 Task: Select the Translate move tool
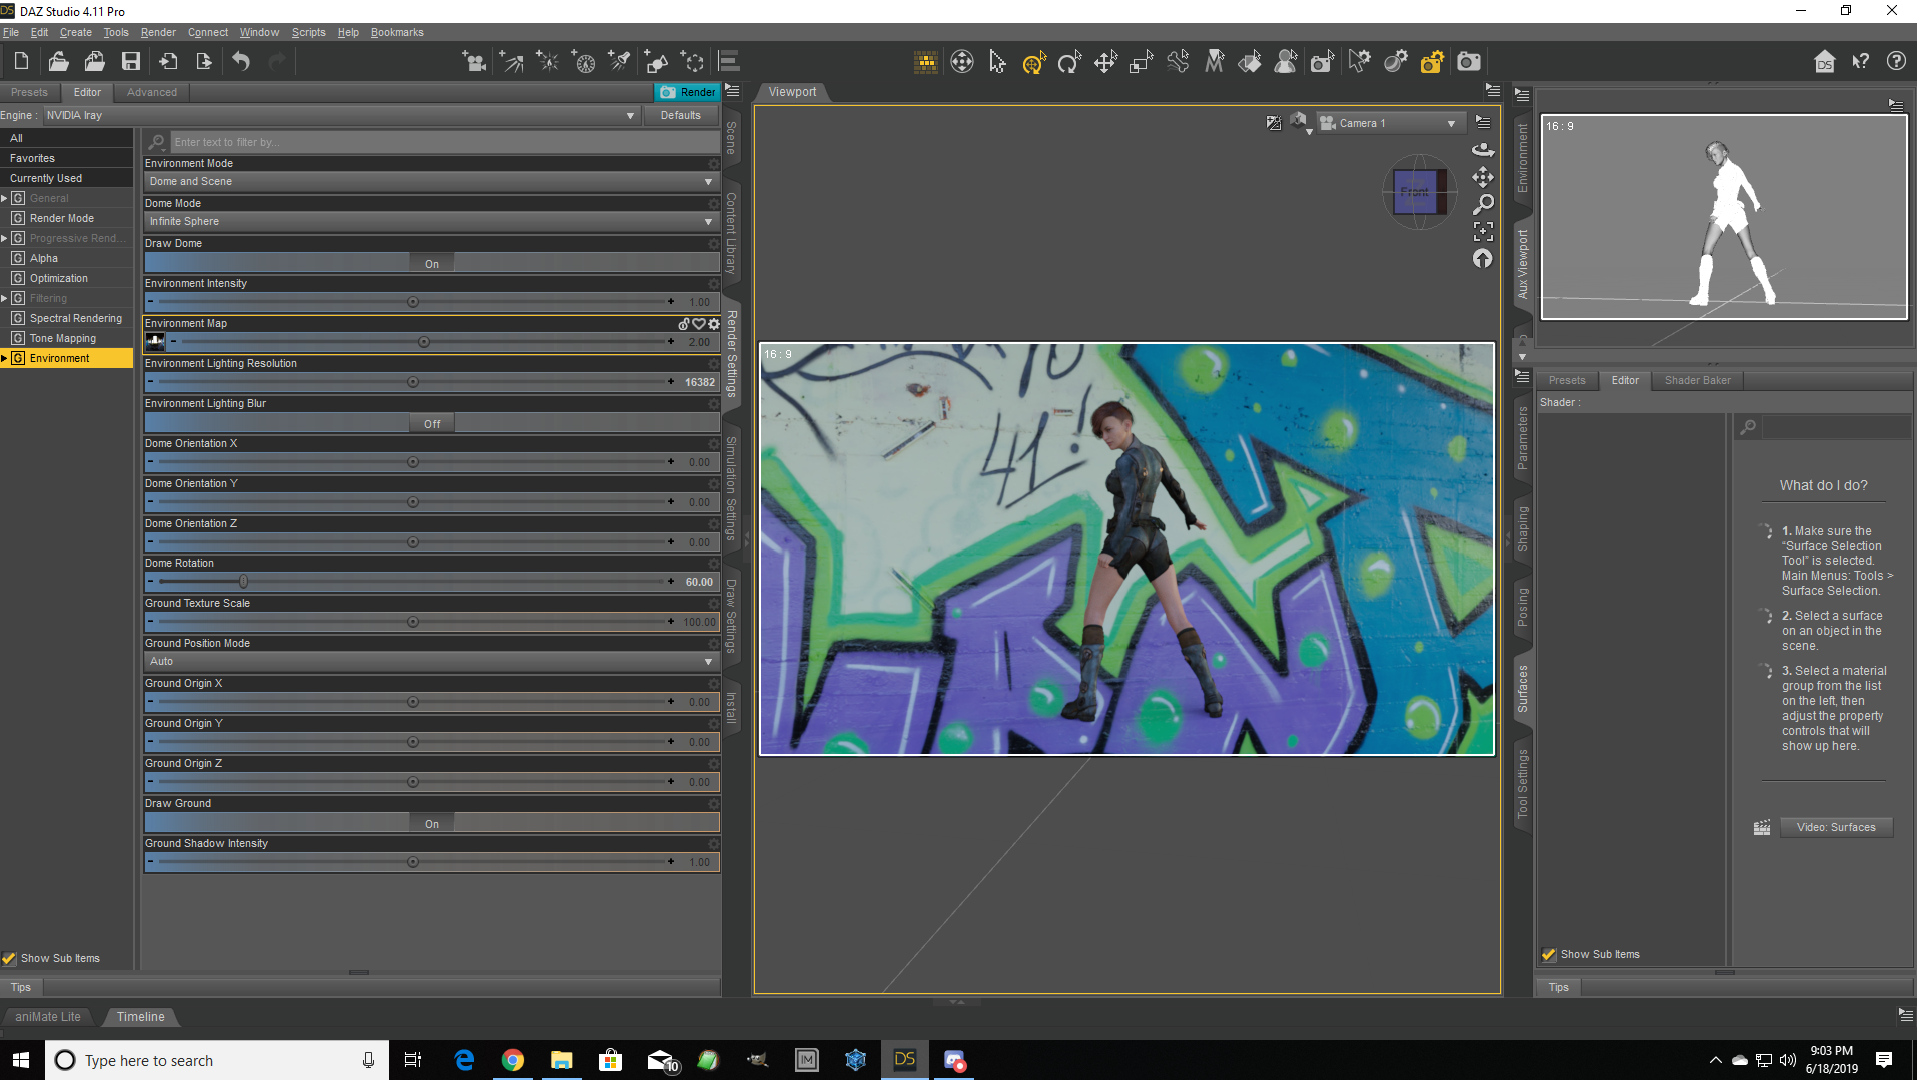point(1105,62)
